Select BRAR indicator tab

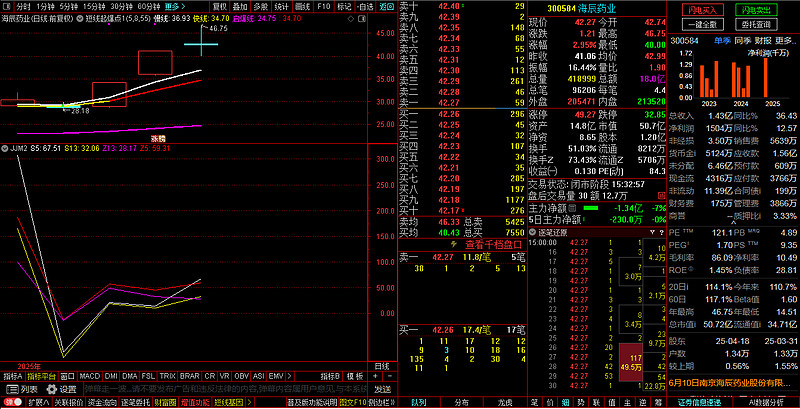pyautogui.click(x=190, y=376)
